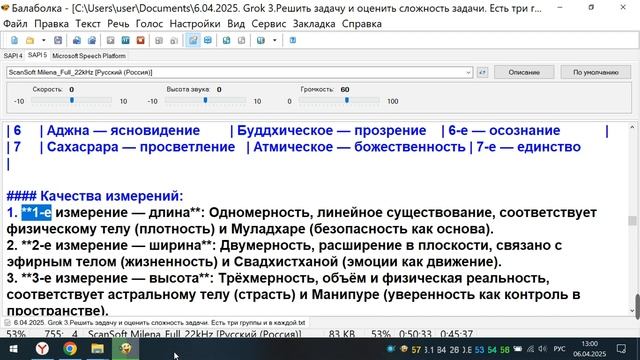Click the text area scroll down arrow
Viewport: 640px width, 360px height.
point(632,311)
